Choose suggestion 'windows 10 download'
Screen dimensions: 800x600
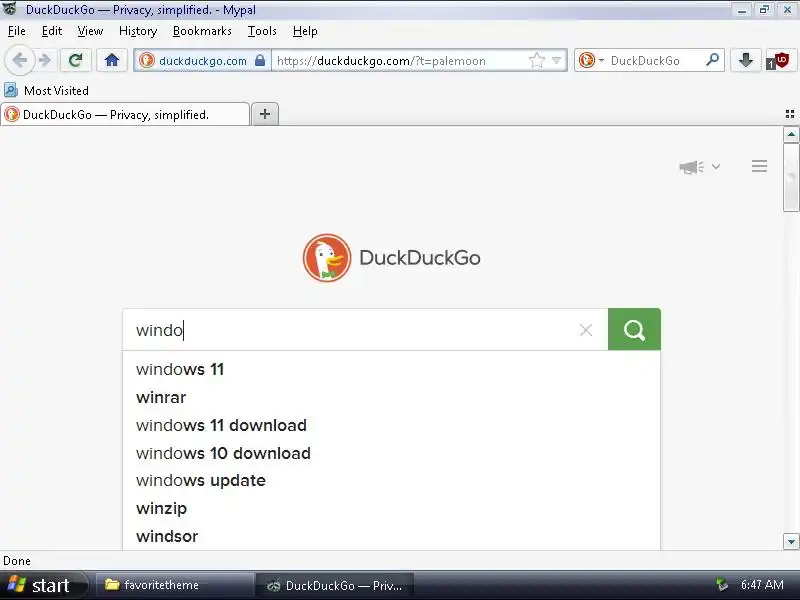pyautogui.click(x=391, y=453)
